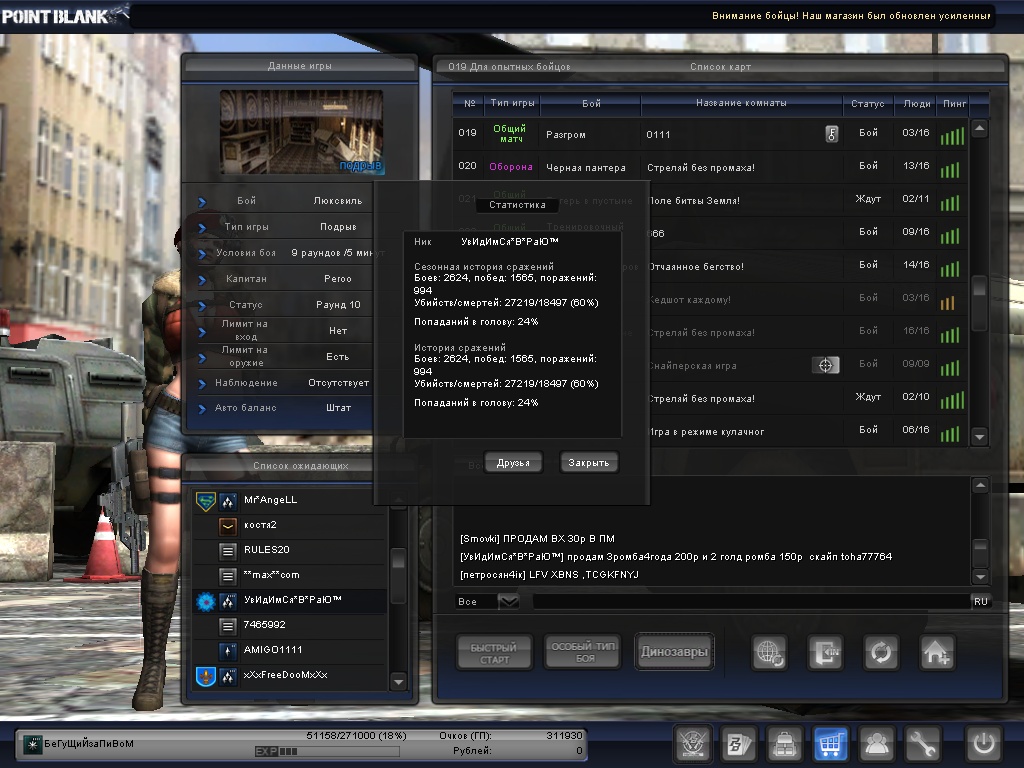Sort rooms by the Пинг column header
The height and width of the screenshot is (768, 1024).
954,103
